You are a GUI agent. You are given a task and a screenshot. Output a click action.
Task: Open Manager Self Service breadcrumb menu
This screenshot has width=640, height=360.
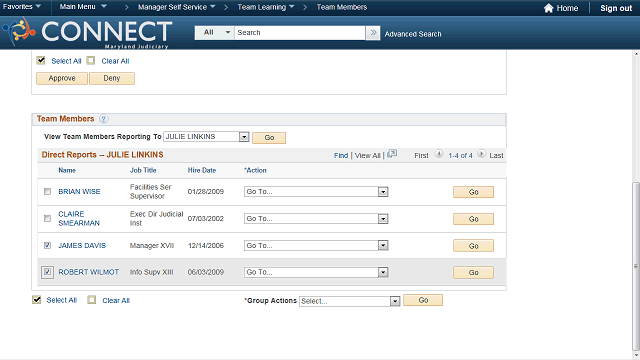tap(177, 7)
